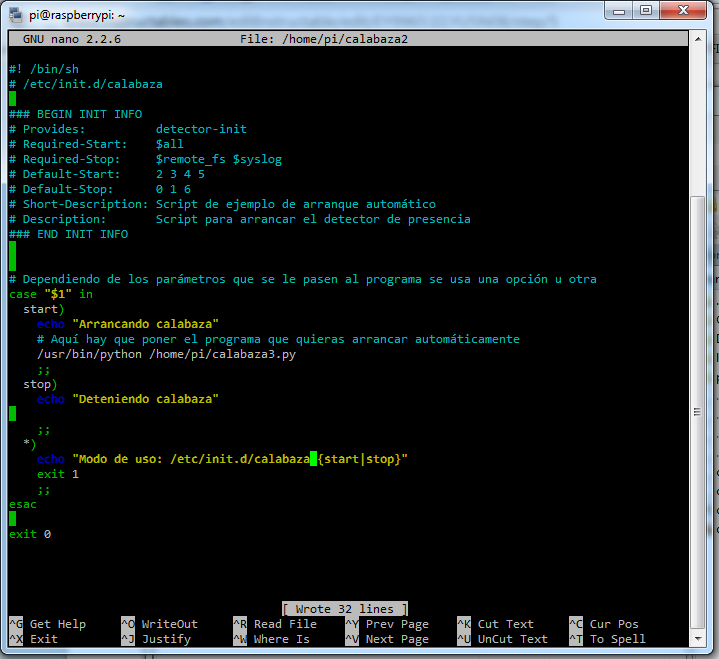The width and height of the screenshot is (719, 659).
Task: Click '$all' in the Required-Start line
Action: (x=170, y=144)
